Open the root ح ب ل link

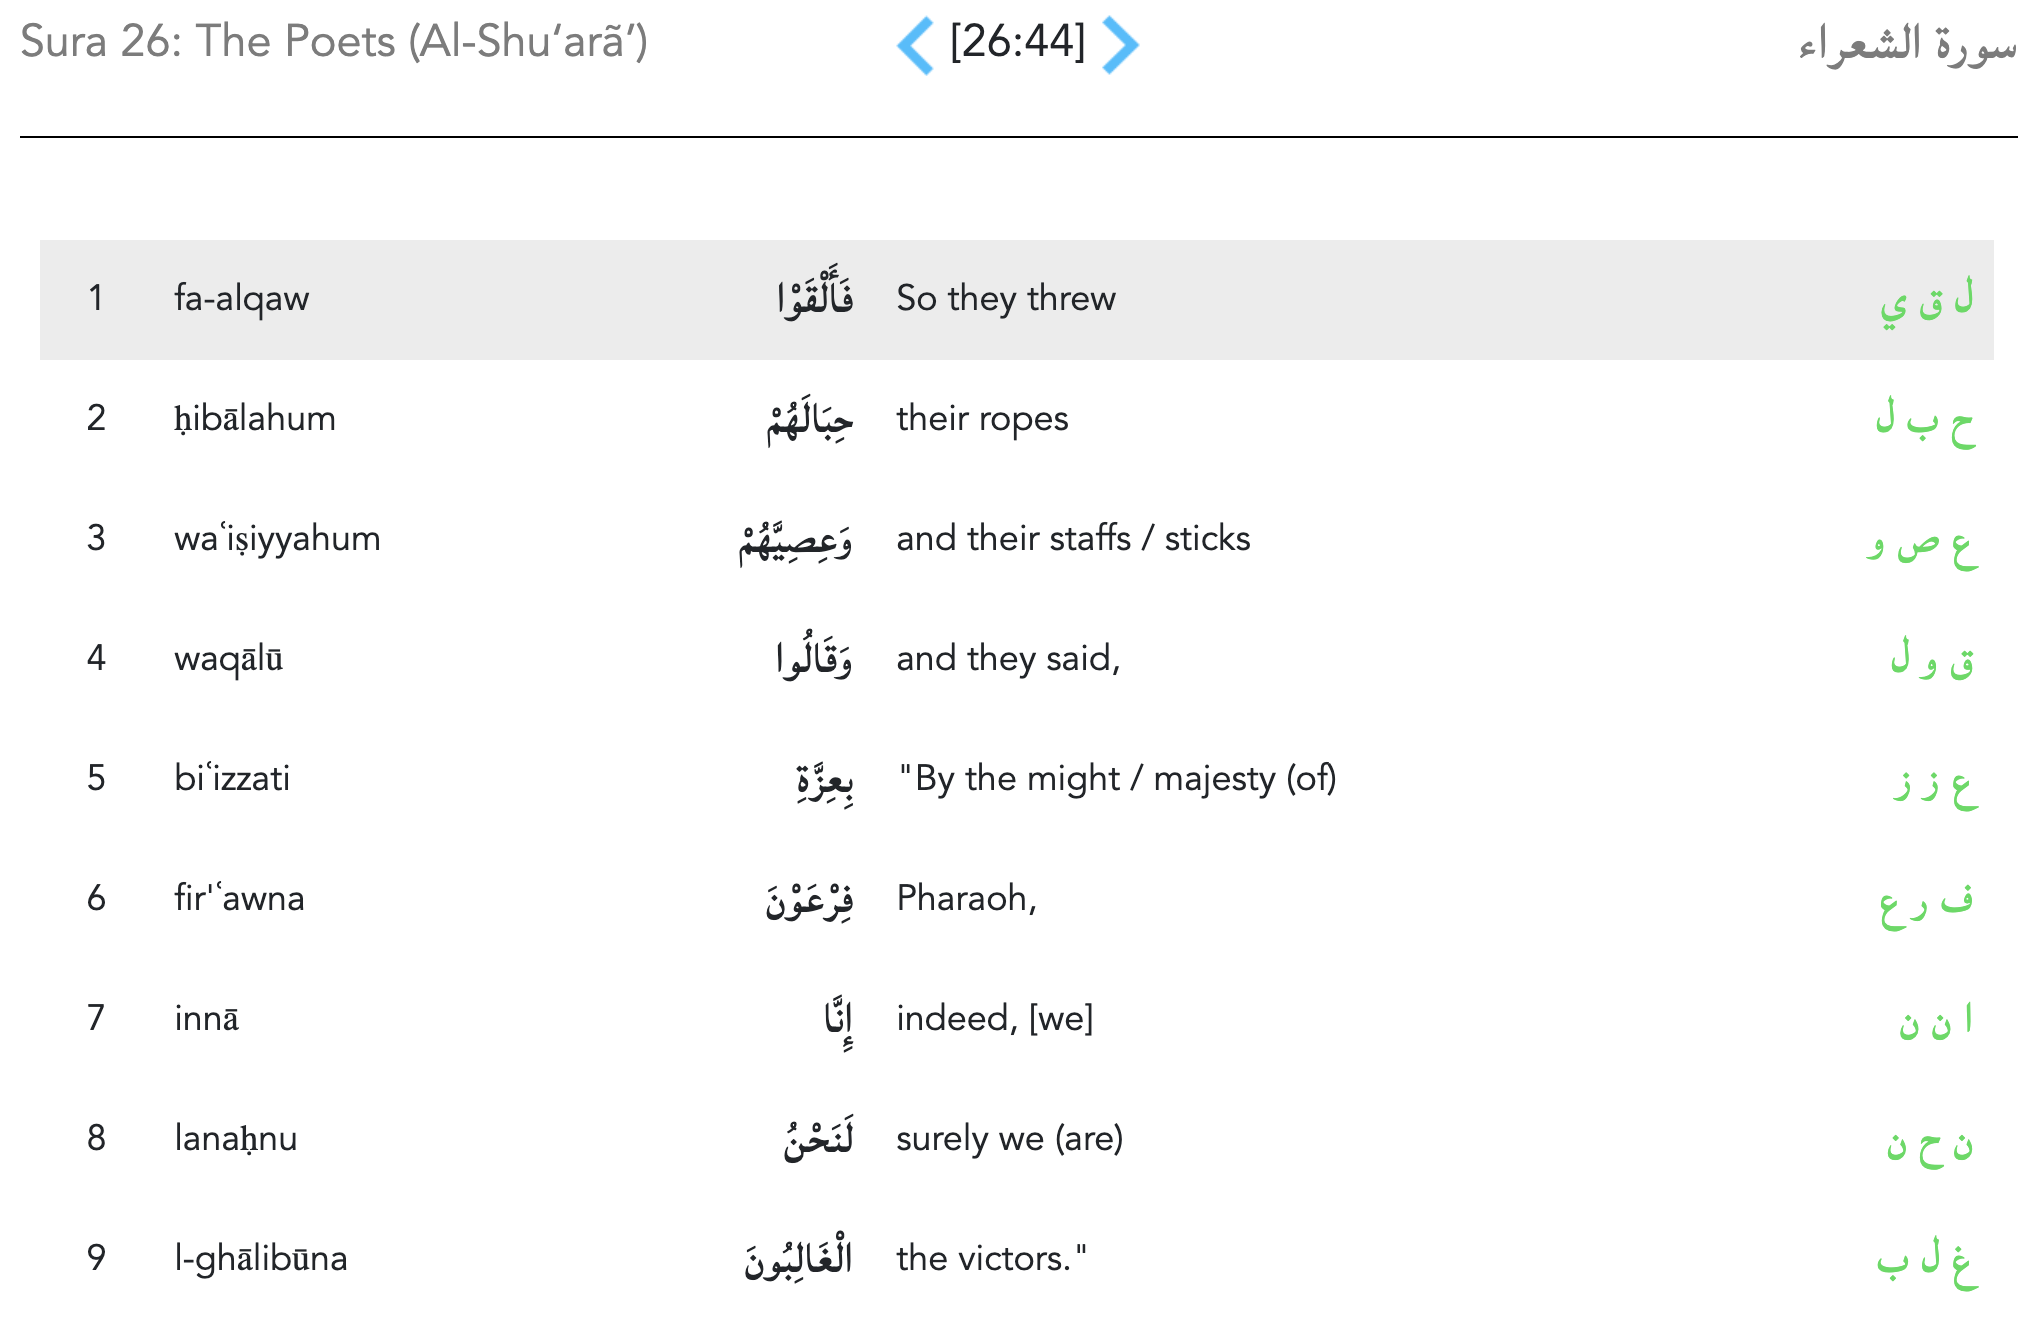[1926, 420]
